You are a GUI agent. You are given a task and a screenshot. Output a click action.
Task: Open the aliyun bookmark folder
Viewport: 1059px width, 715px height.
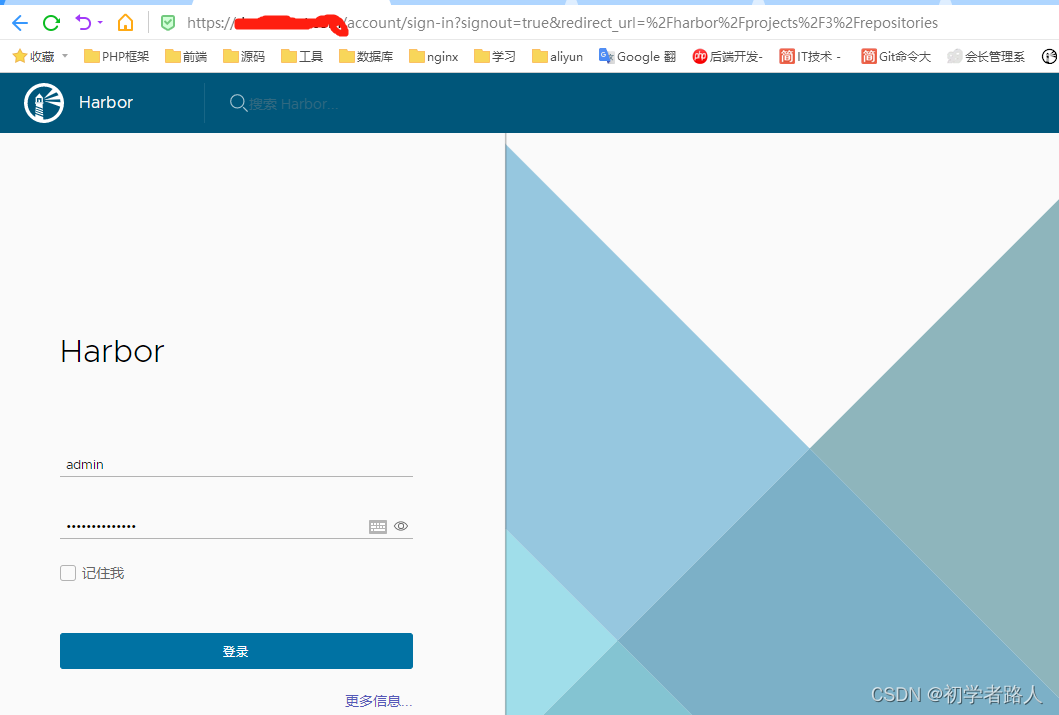(x=557, y=57)
